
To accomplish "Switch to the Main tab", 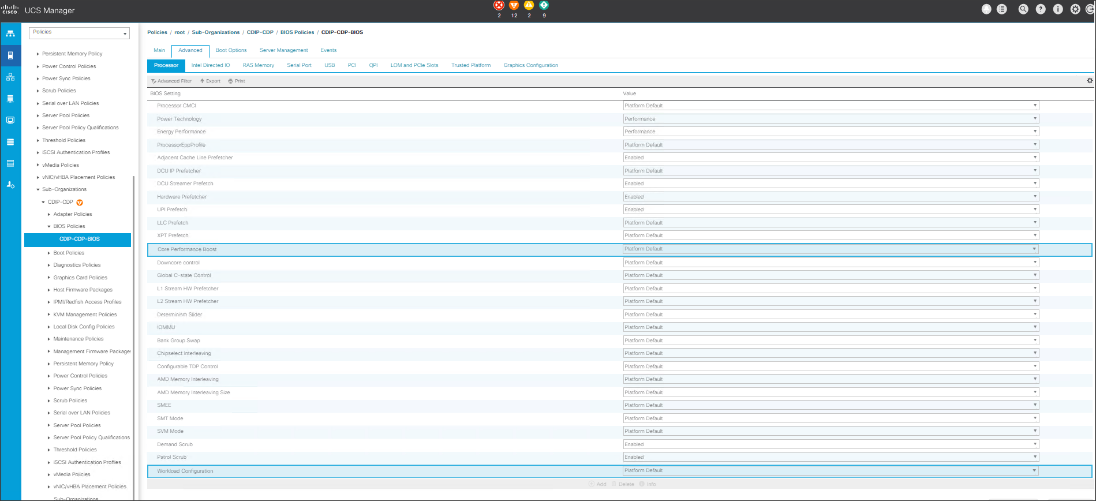I will coord(159,50).
